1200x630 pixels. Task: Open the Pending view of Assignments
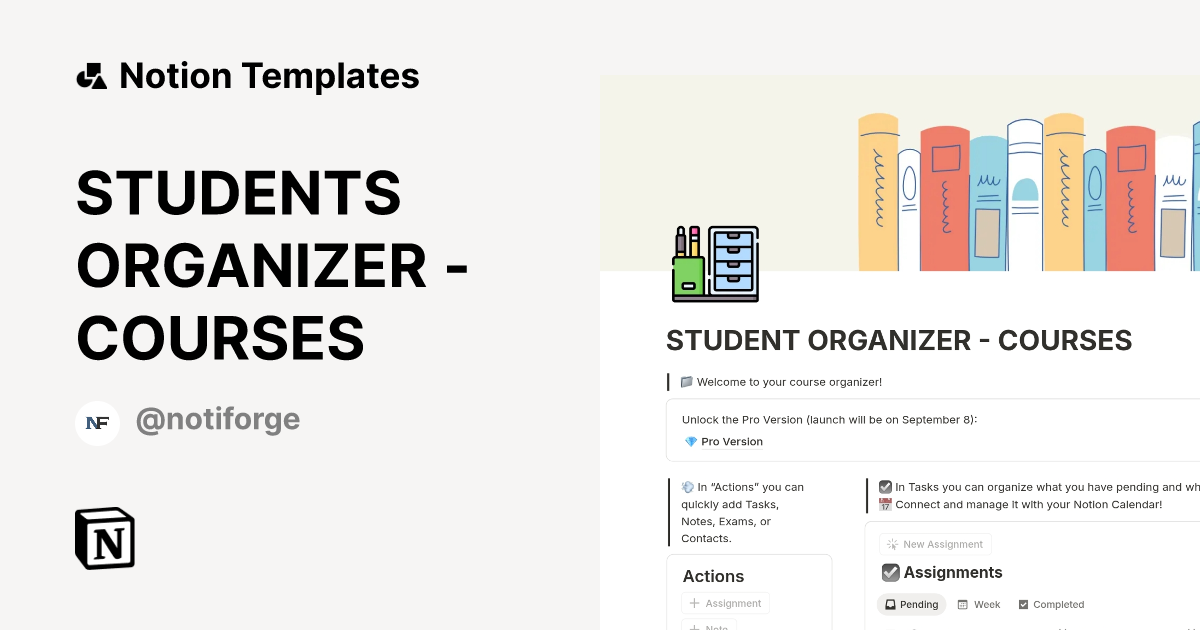click(x=911, y=604)
